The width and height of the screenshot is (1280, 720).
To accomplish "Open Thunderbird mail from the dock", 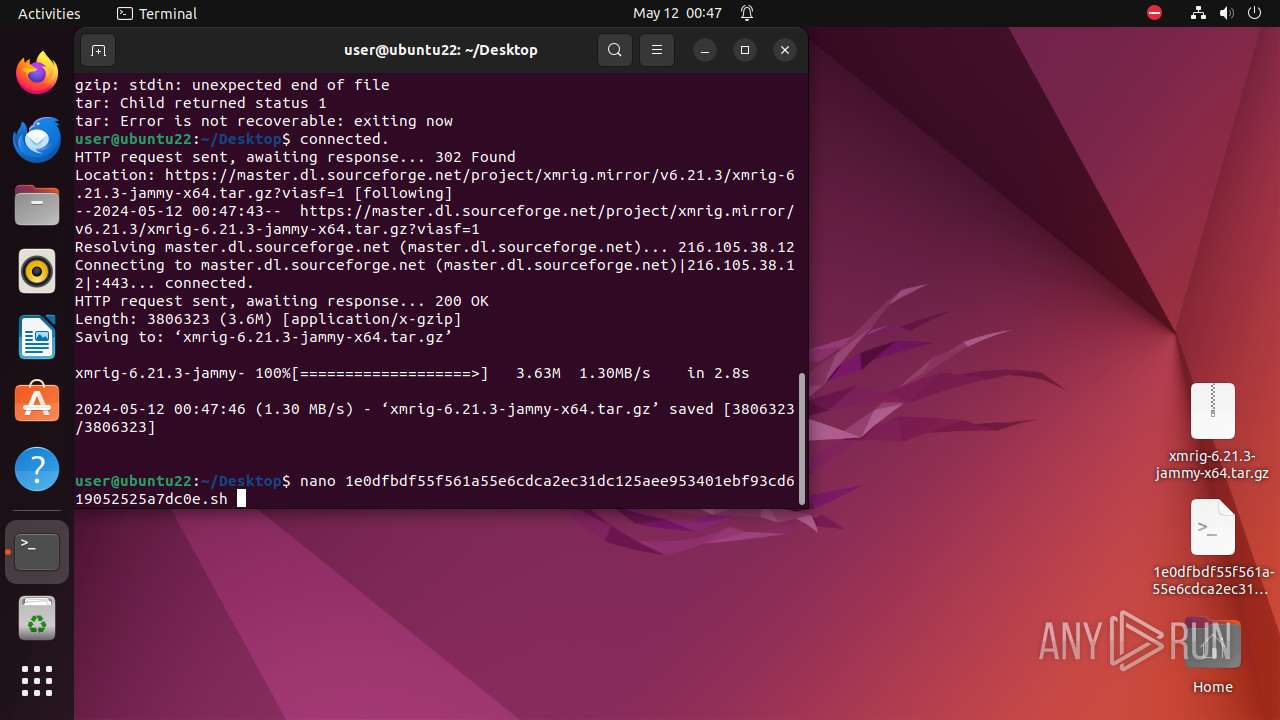I will [x=37, y=139].
